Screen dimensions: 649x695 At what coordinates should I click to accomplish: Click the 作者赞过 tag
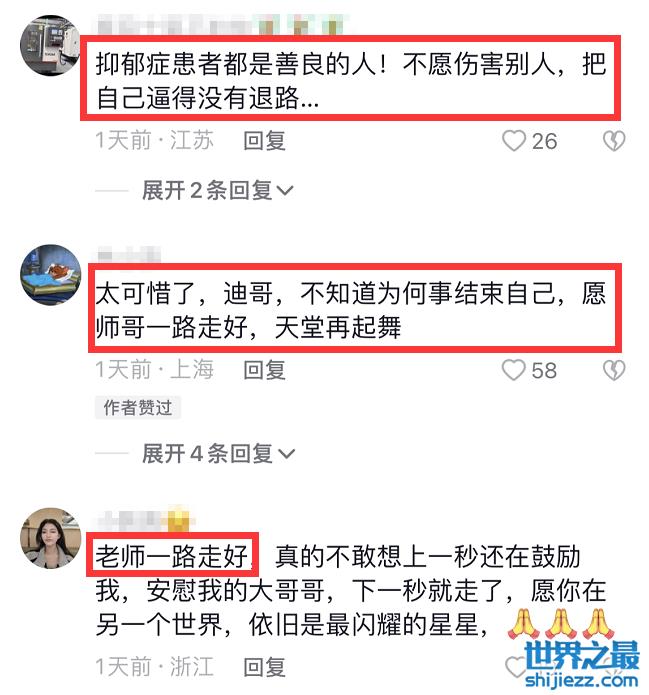click(138, 407)
